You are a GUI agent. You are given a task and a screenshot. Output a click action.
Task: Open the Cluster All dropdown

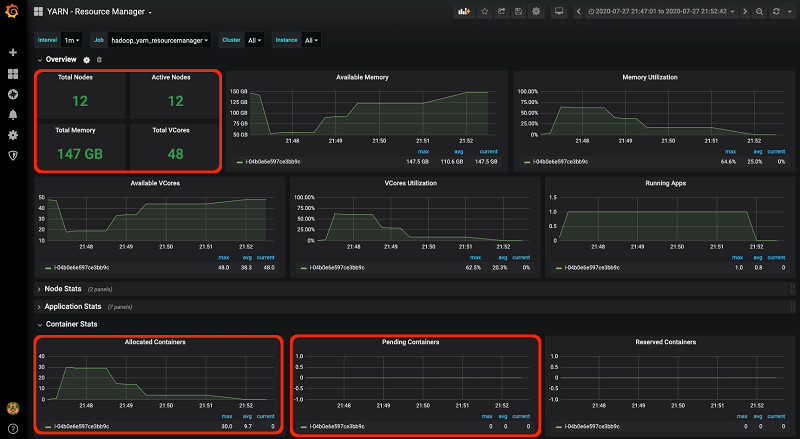[x=254, y=40]
